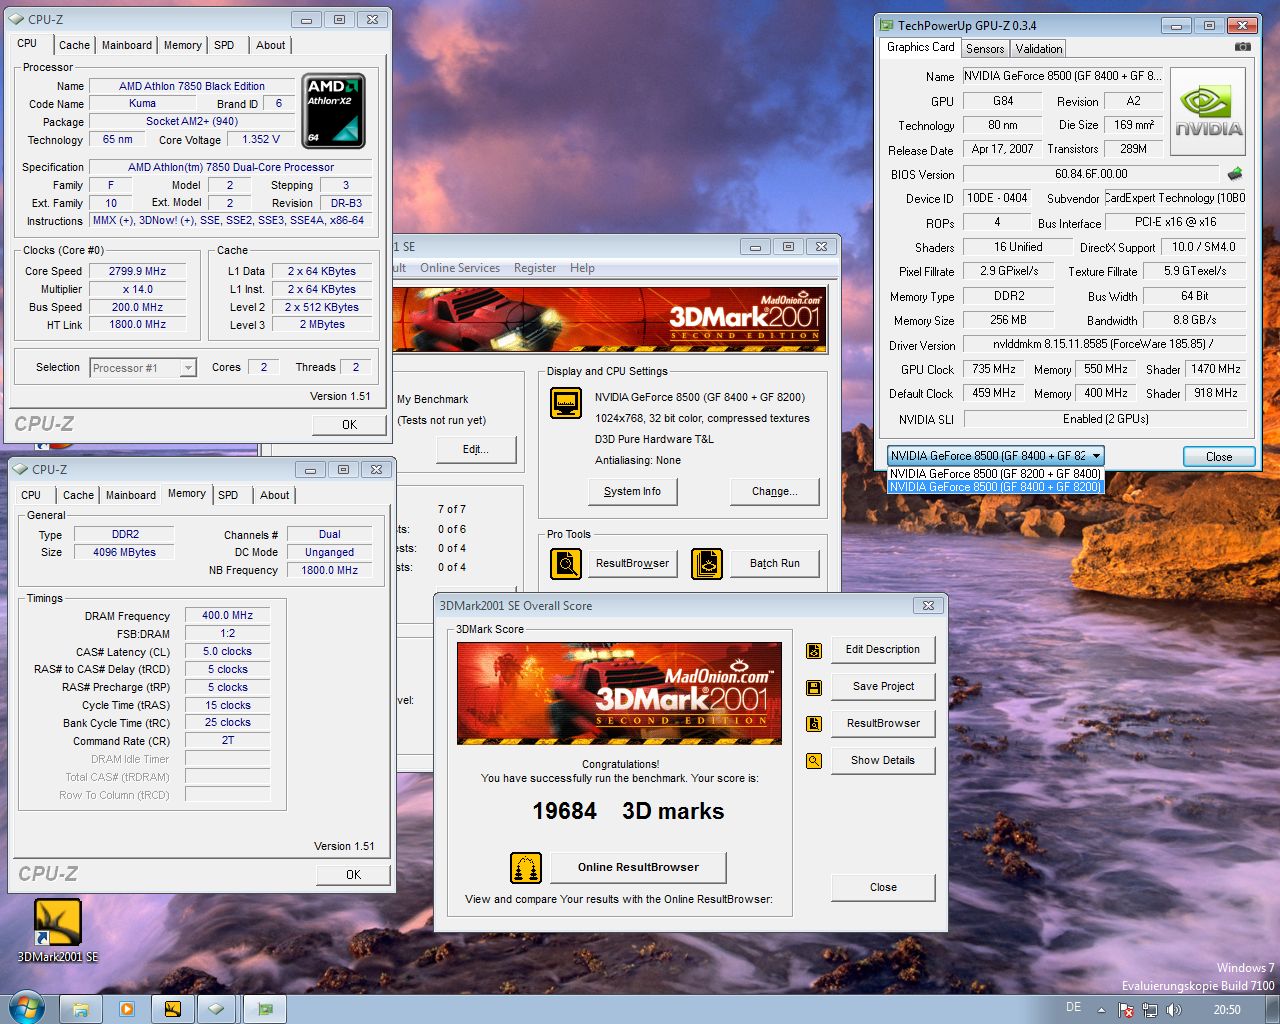Click the taskbar clock showing 20:50
1280x1024 pixels.
(1227, 1010)
